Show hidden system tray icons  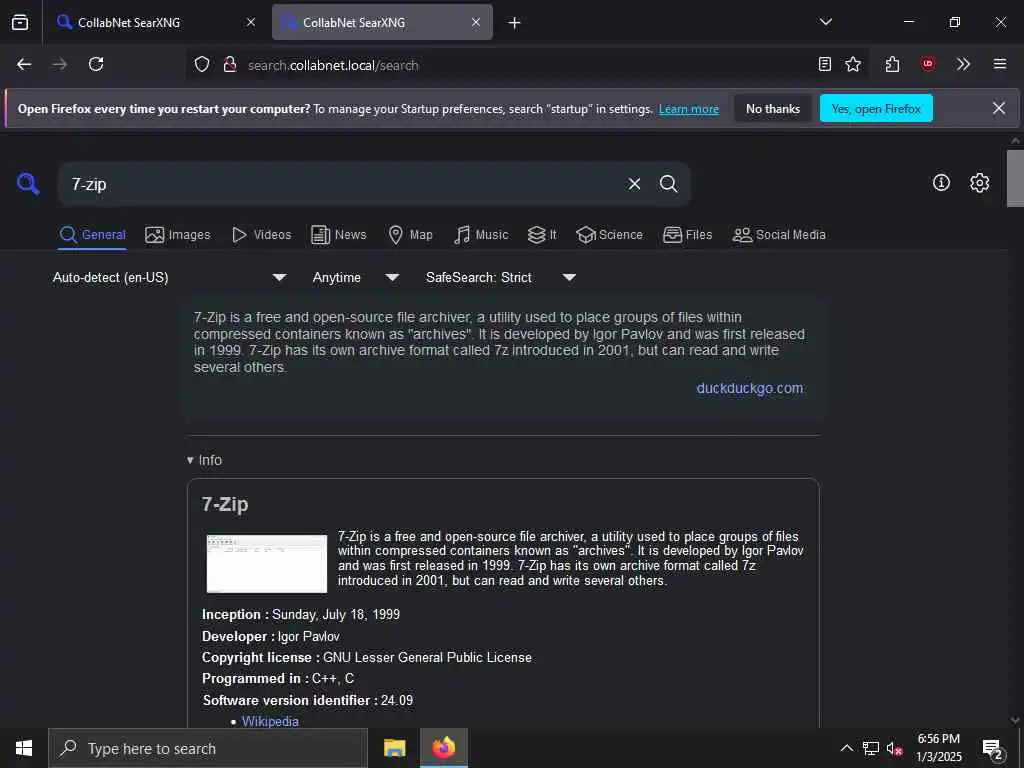click(x=846, y=748)
